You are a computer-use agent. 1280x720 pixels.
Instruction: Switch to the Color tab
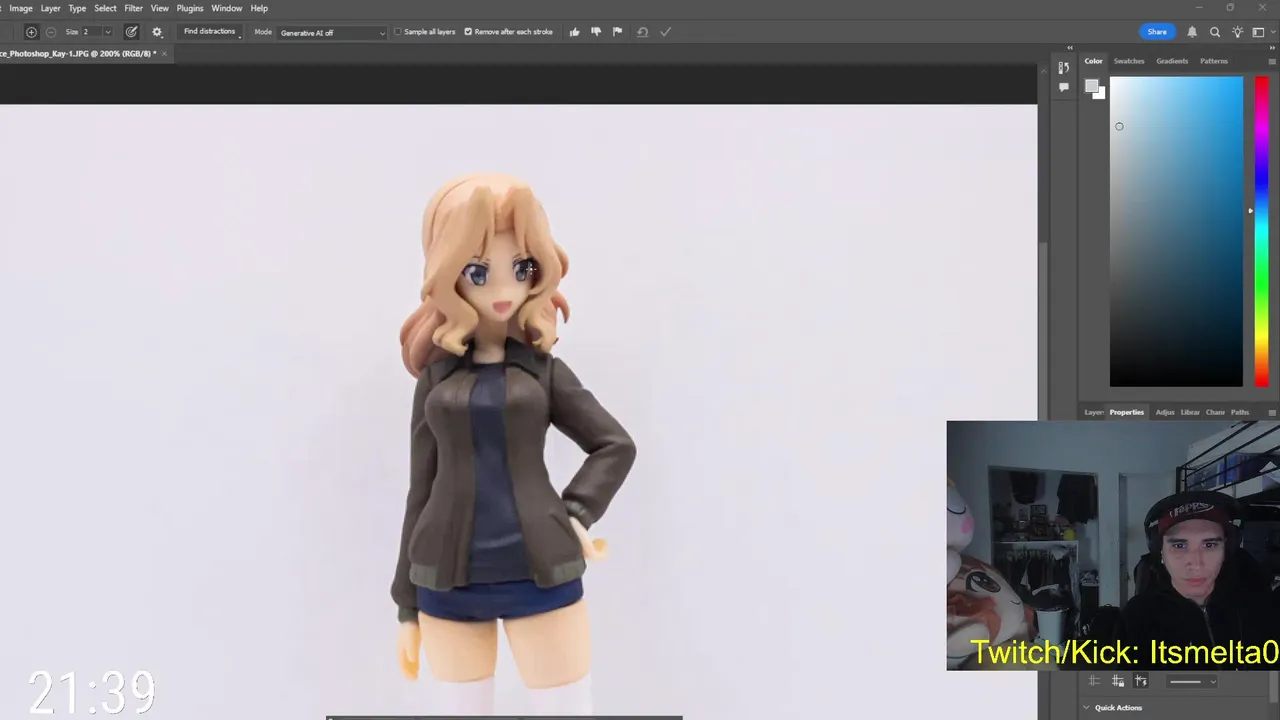[x=1094, y=61]
